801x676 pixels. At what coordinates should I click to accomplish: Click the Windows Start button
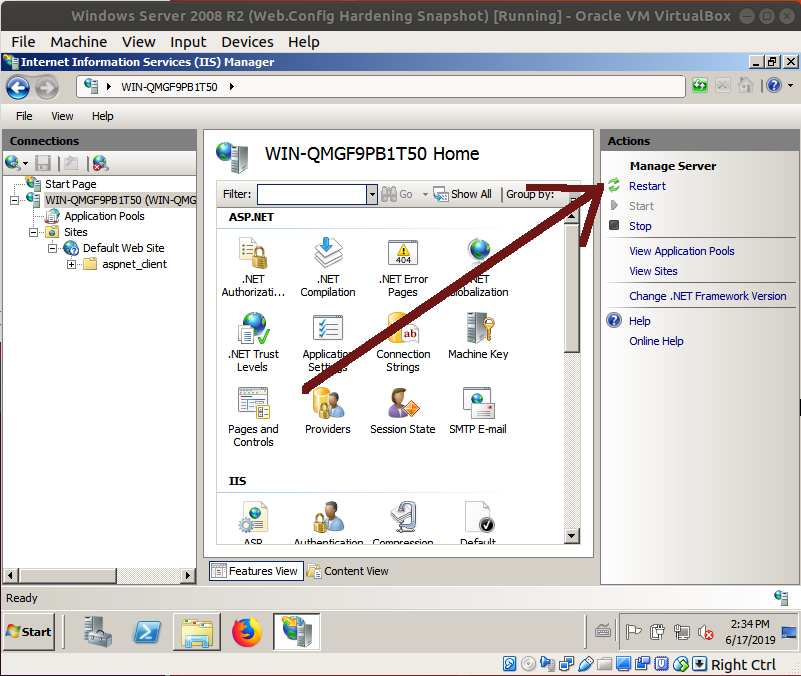pyautogui.click(x=29, y=632)
